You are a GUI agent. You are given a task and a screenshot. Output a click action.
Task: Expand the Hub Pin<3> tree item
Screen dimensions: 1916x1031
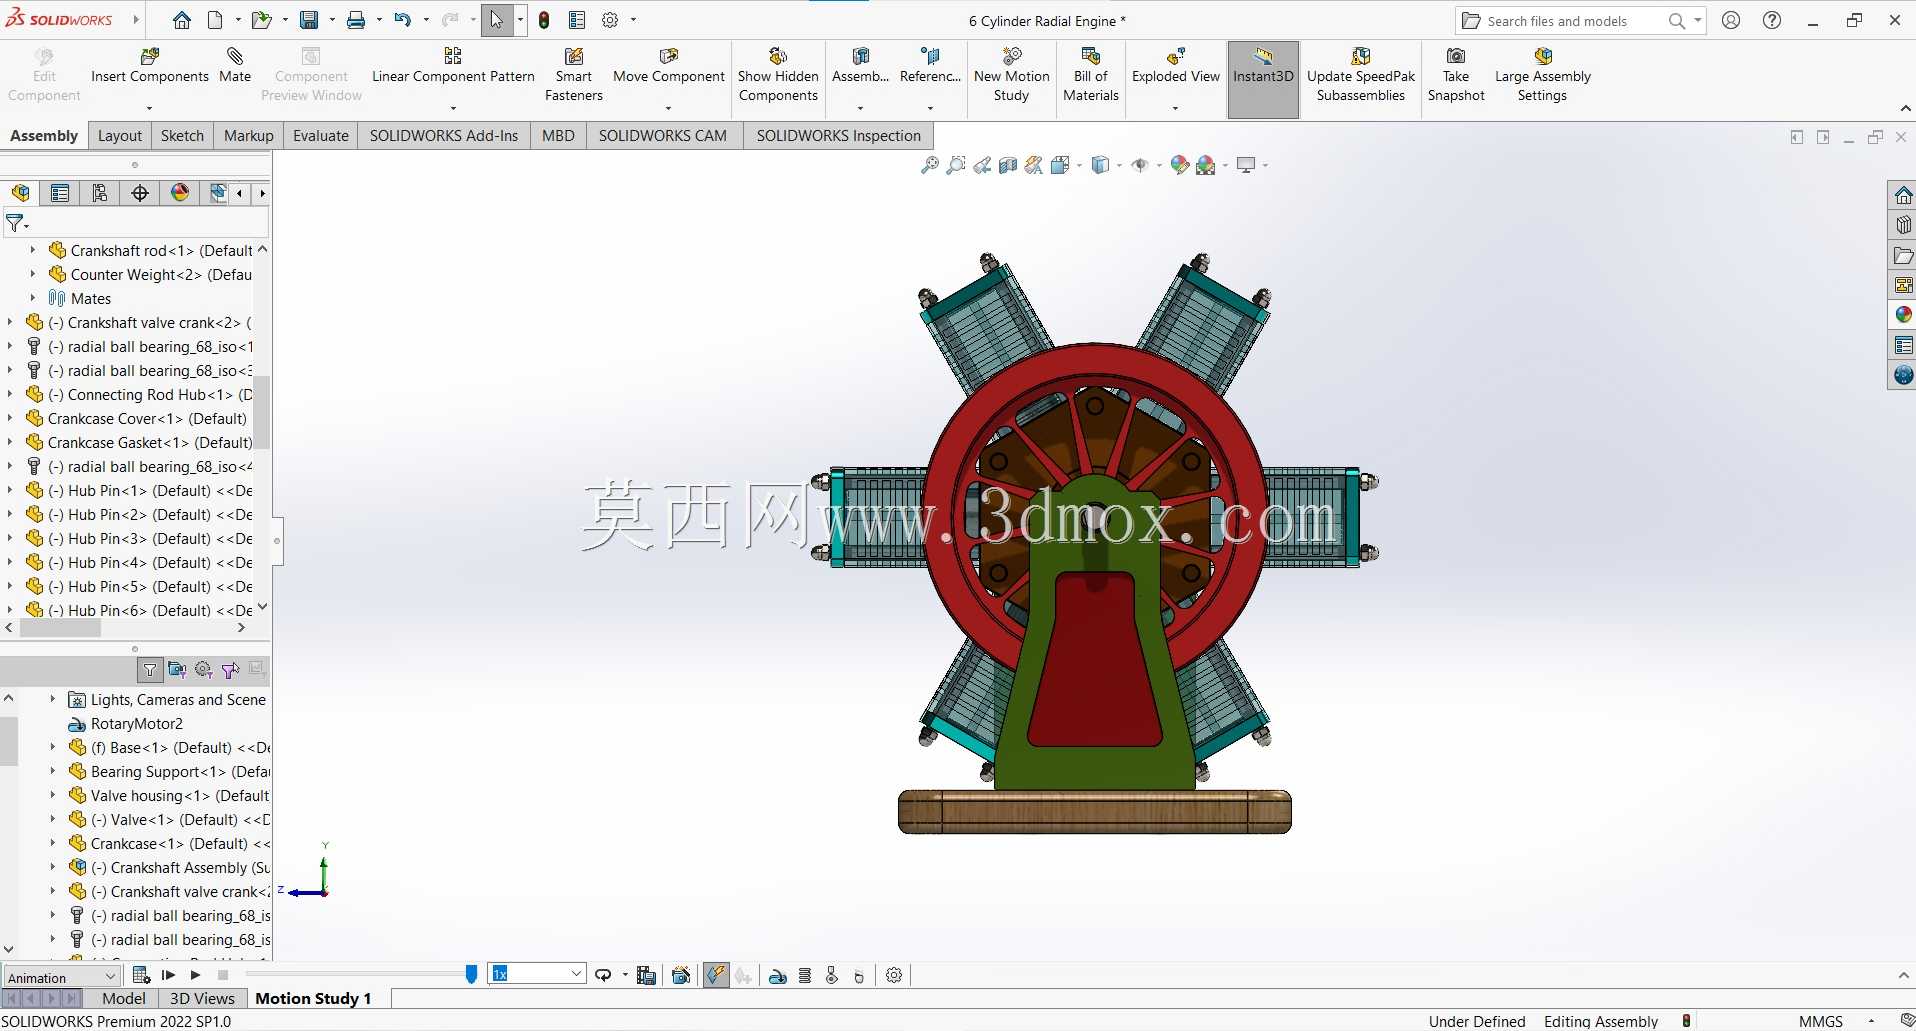coord(10,538)
